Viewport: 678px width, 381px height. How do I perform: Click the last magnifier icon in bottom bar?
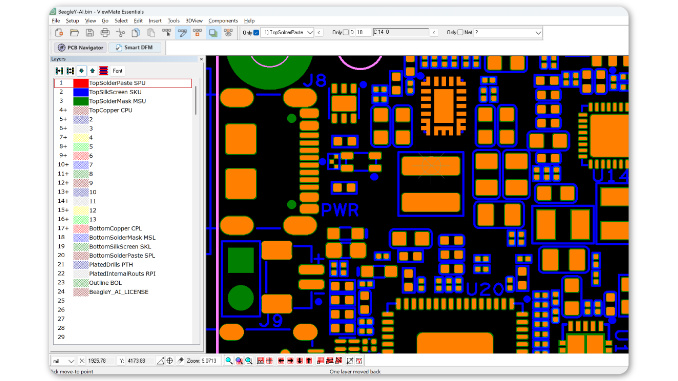[249, 361]
